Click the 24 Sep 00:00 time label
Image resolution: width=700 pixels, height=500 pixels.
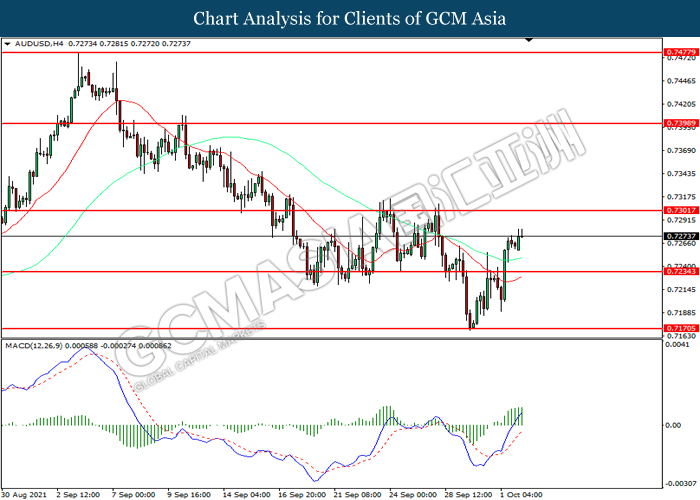click(x=413, y=495)
